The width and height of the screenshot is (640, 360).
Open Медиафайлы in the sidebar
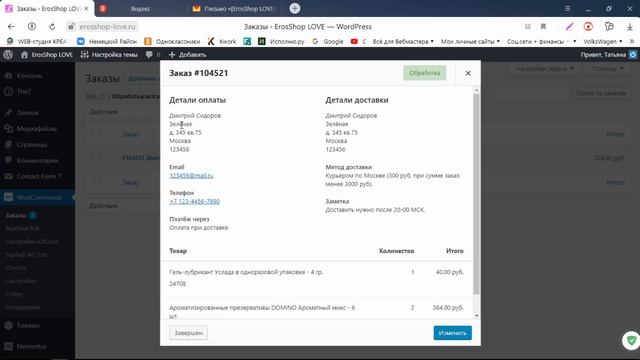[37, 129]
